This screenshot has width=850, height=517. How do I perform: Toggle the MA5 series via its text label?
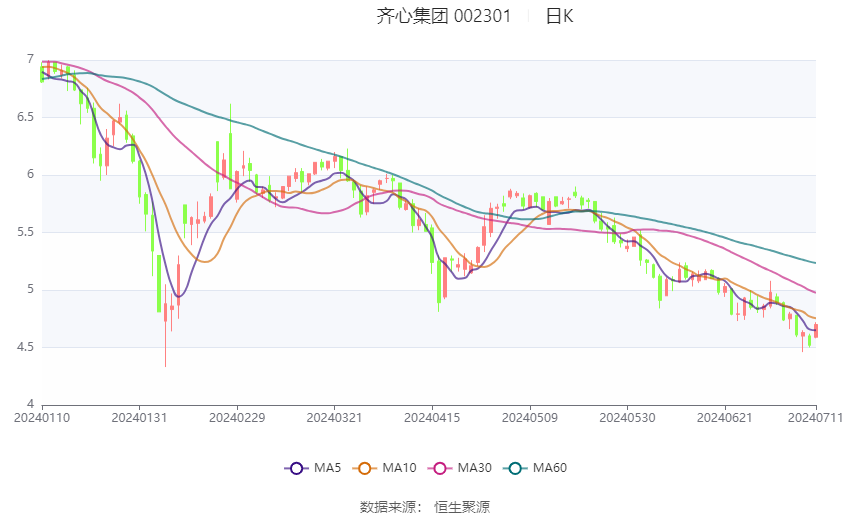328,468
